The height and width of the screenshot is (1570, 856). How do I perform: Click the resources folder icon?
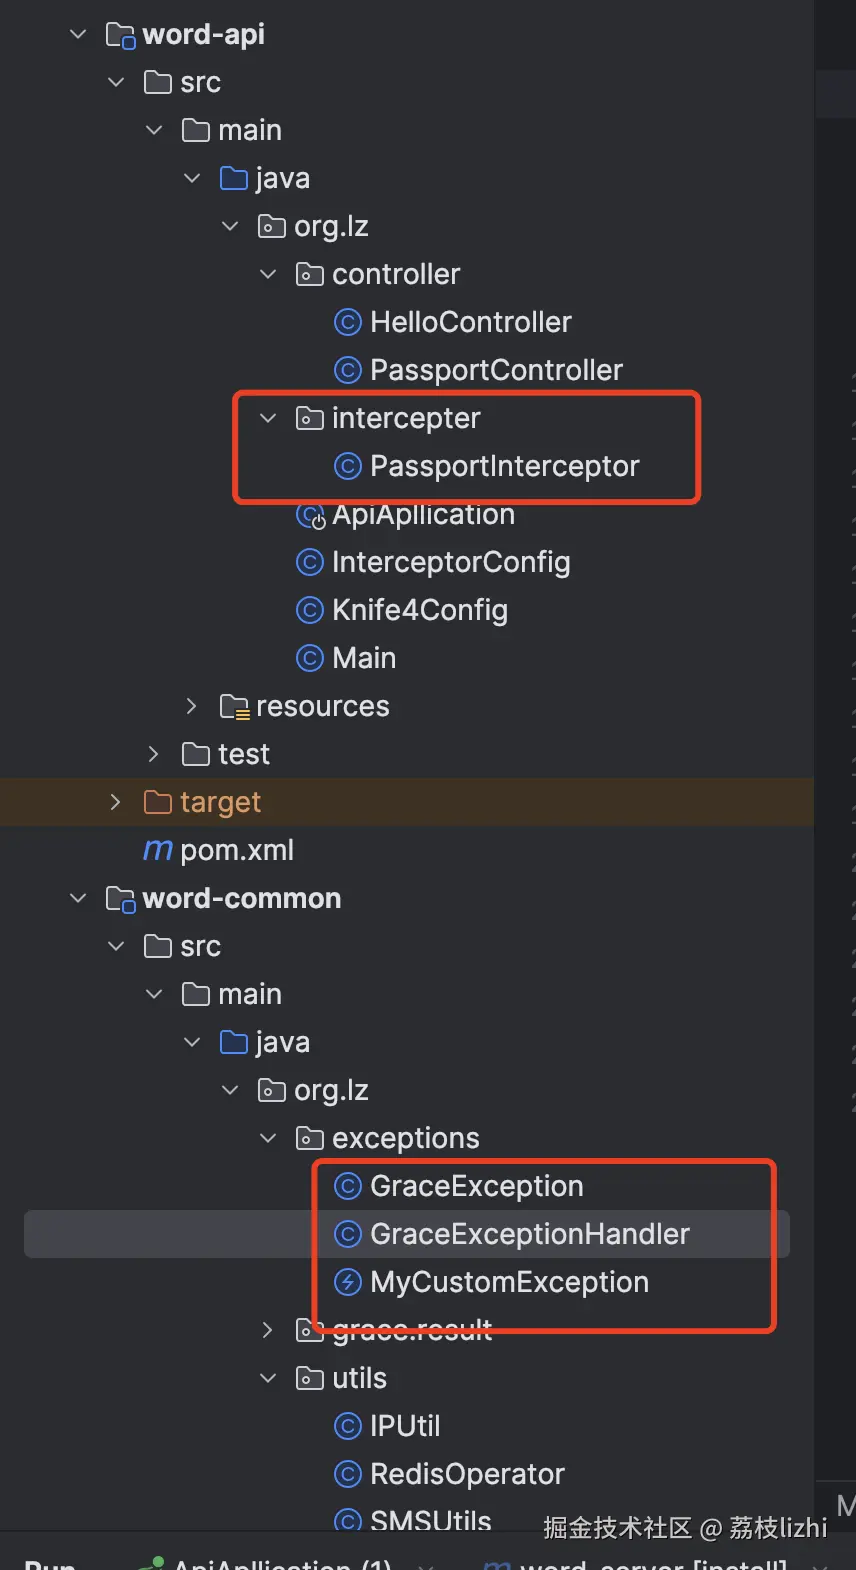[234, 707]
